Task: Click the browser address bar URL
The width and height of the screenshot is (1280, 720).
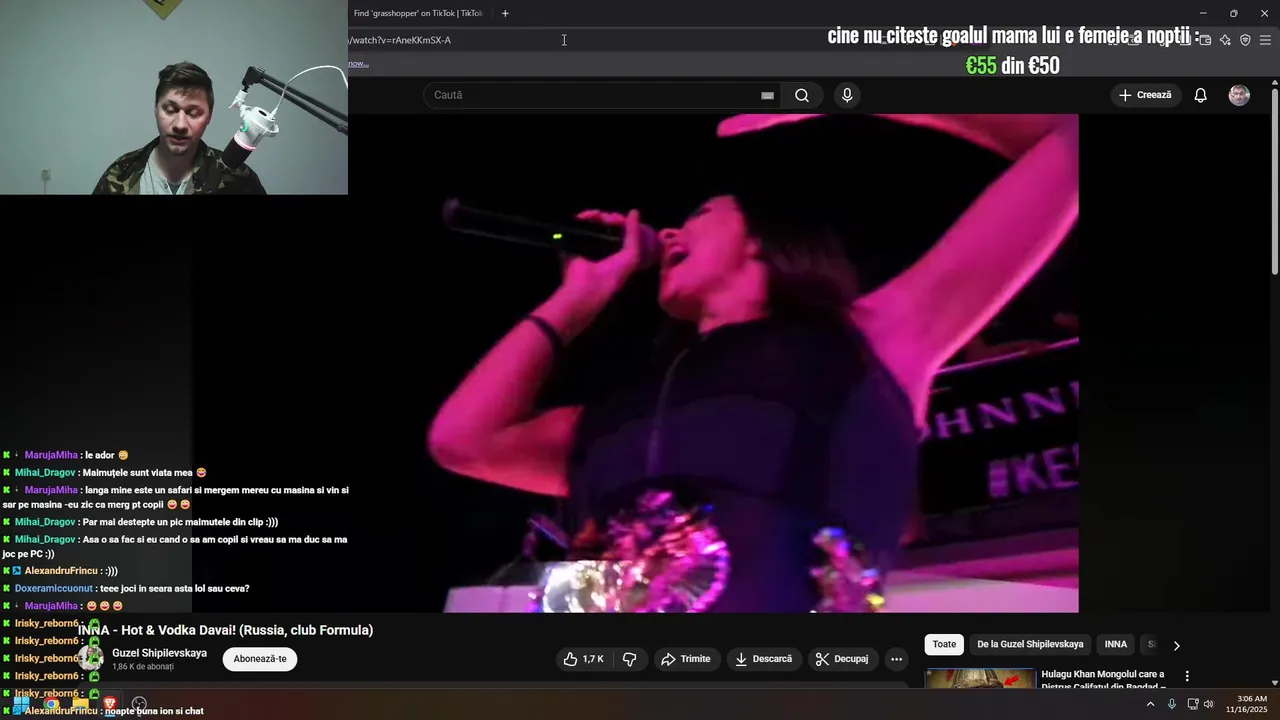Action: [400, 40]
